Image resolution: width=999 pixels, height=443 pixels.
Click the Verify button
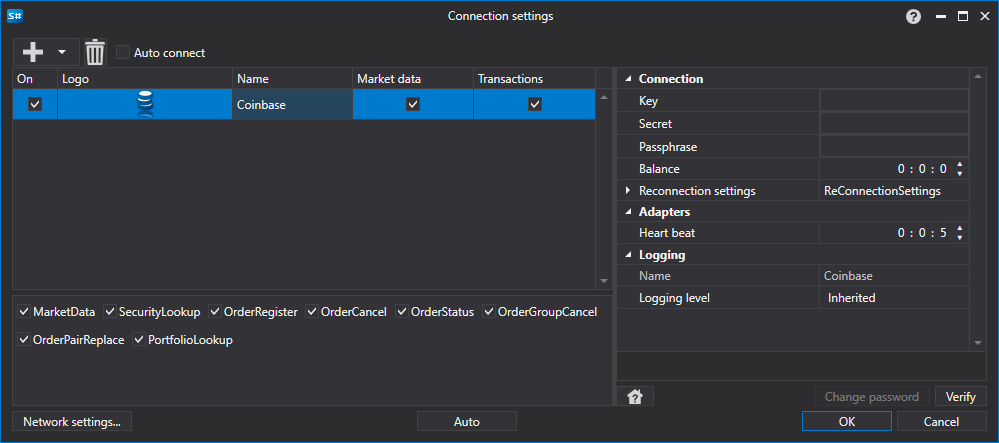(961, 396)
